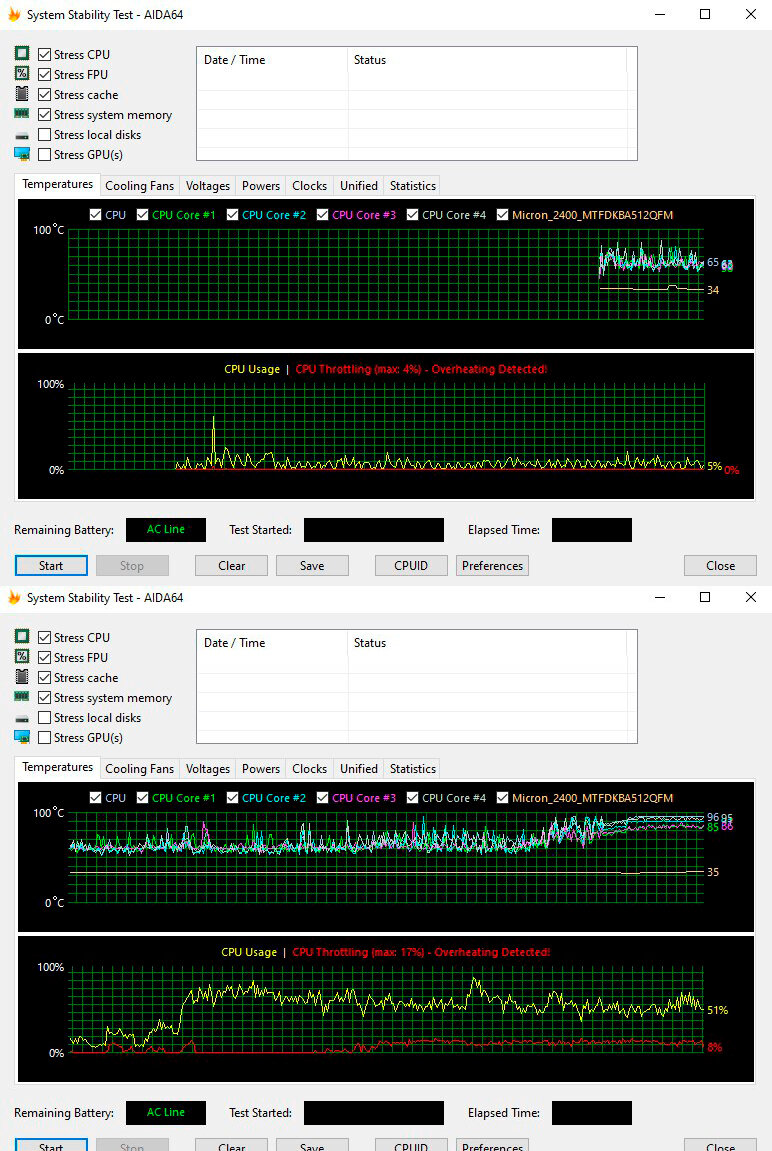This screenshot has height=1151, width=772.
Task: Click the cache chip icon in lower window
Action: 22,677
